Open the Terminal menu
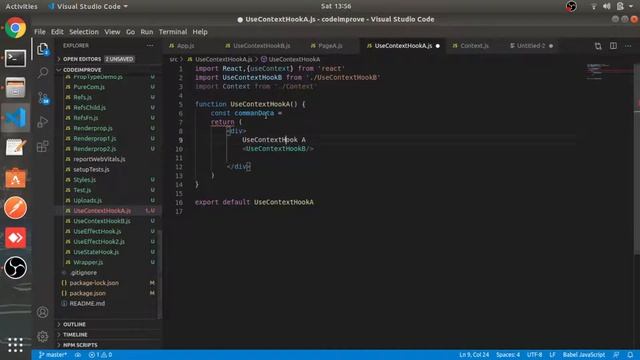The width and height of the screenshot is (640, 360). (x=173, y=32)
